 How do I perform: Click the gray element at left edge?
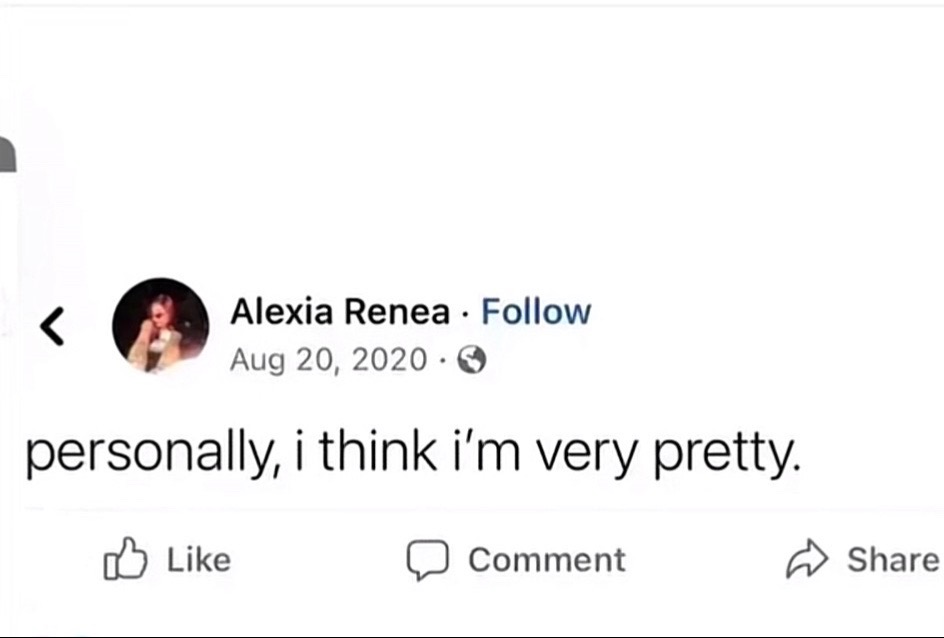coord(8,154)
